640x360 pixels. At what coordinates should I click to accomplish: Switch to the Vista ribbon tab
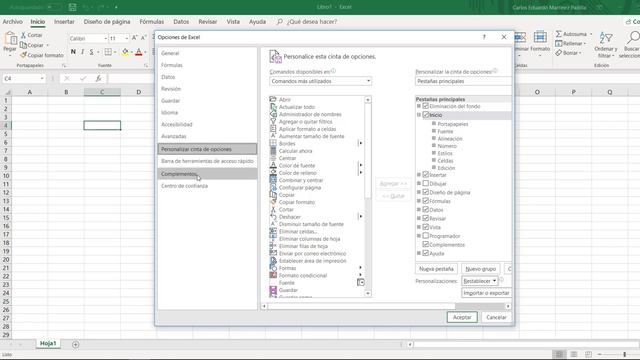click(x=233, y=22)
